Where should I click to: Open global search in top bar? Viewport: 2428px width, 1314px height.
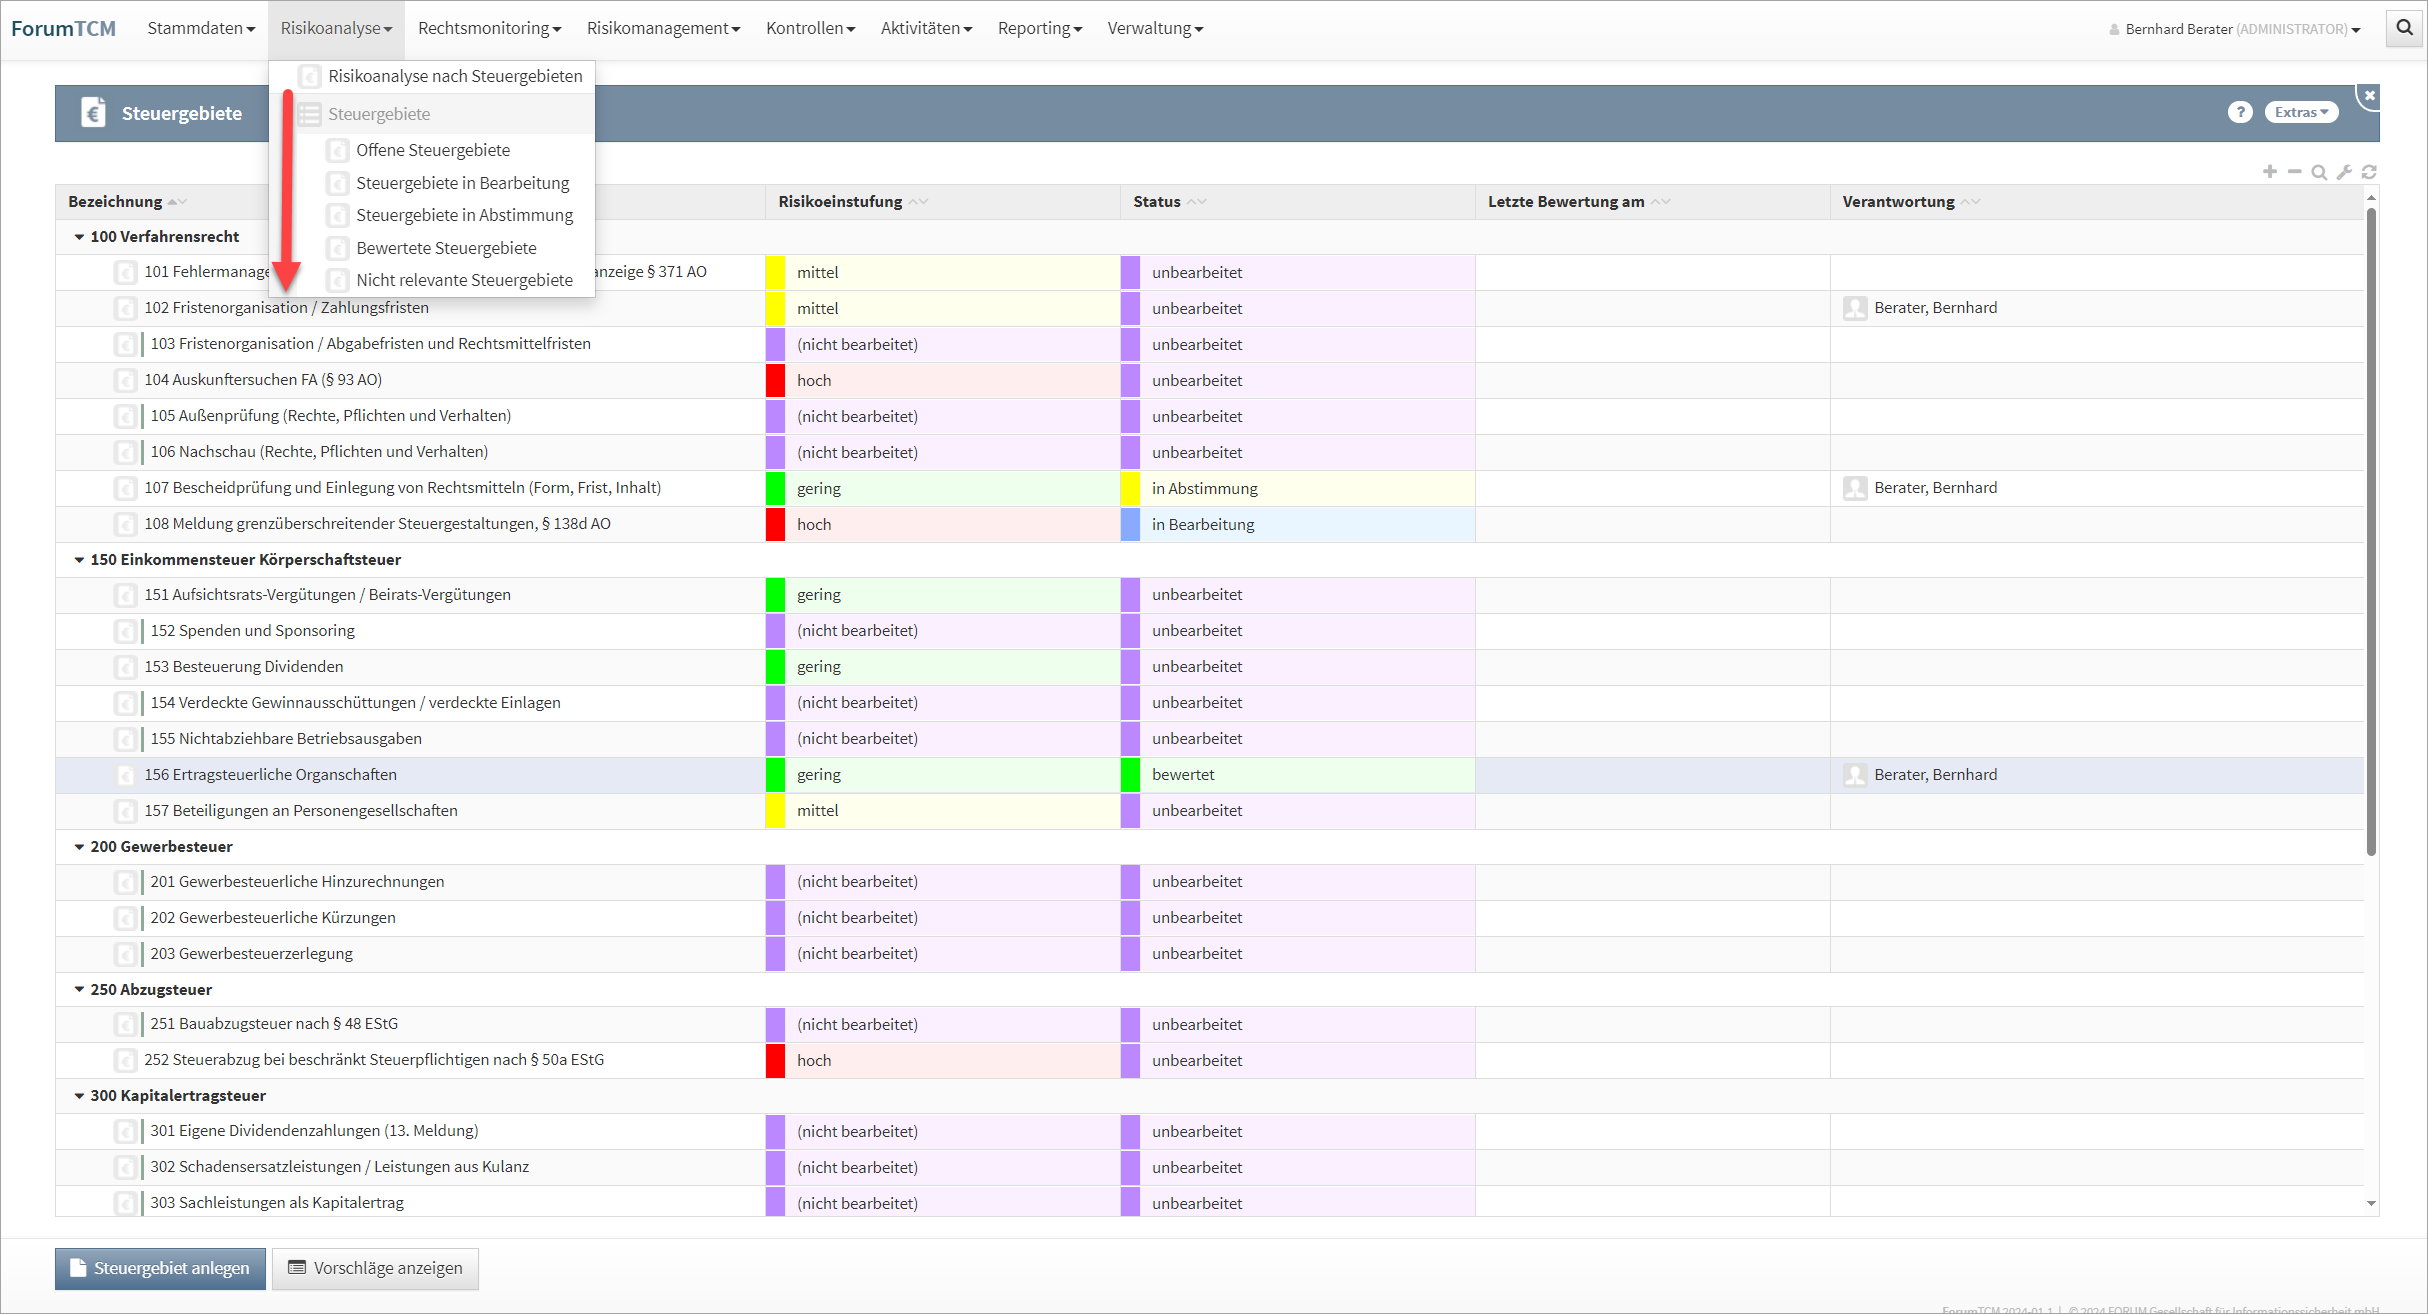[x=2404, y=28]
